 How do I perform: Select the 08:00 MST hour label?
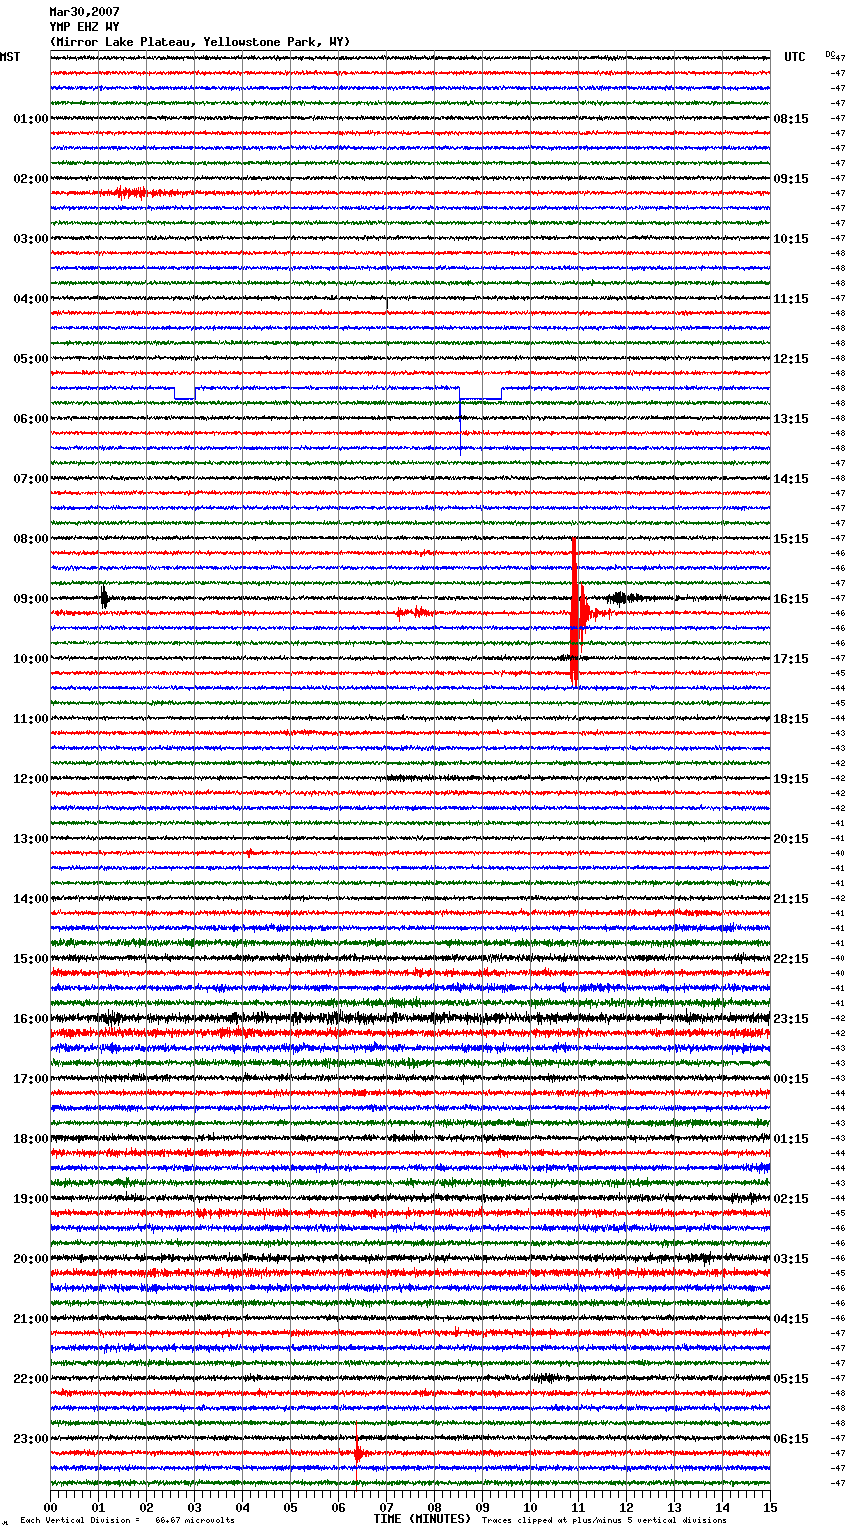pos(31,539)
